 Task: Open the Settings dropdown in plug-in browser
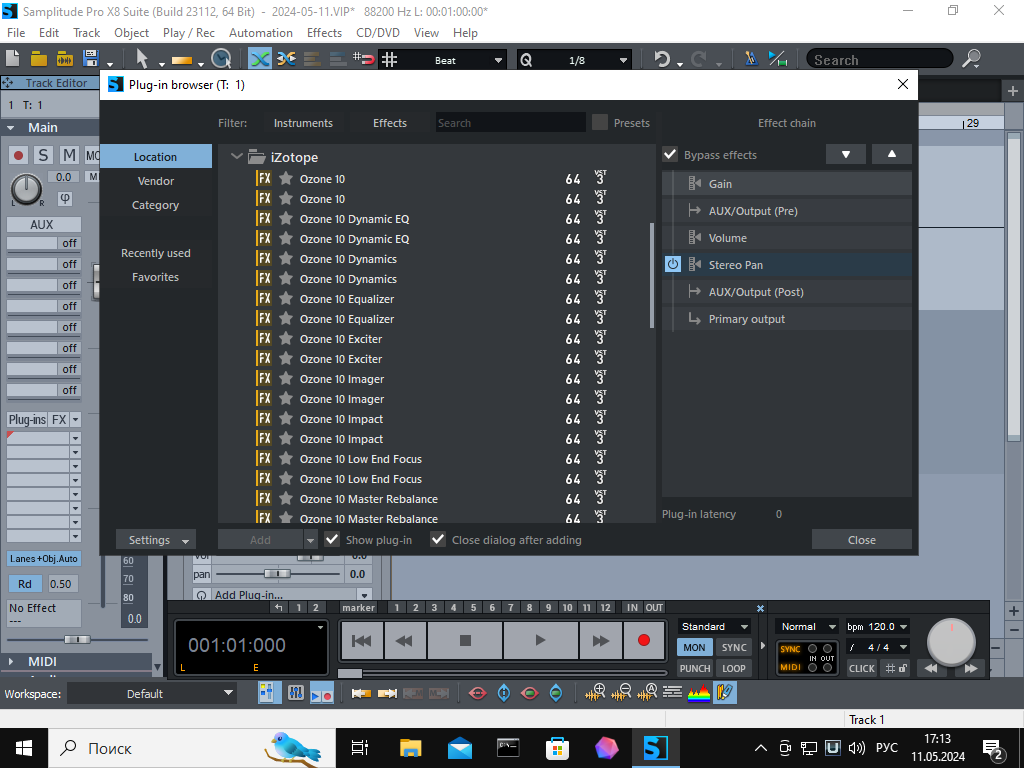(x=156, y=540)
